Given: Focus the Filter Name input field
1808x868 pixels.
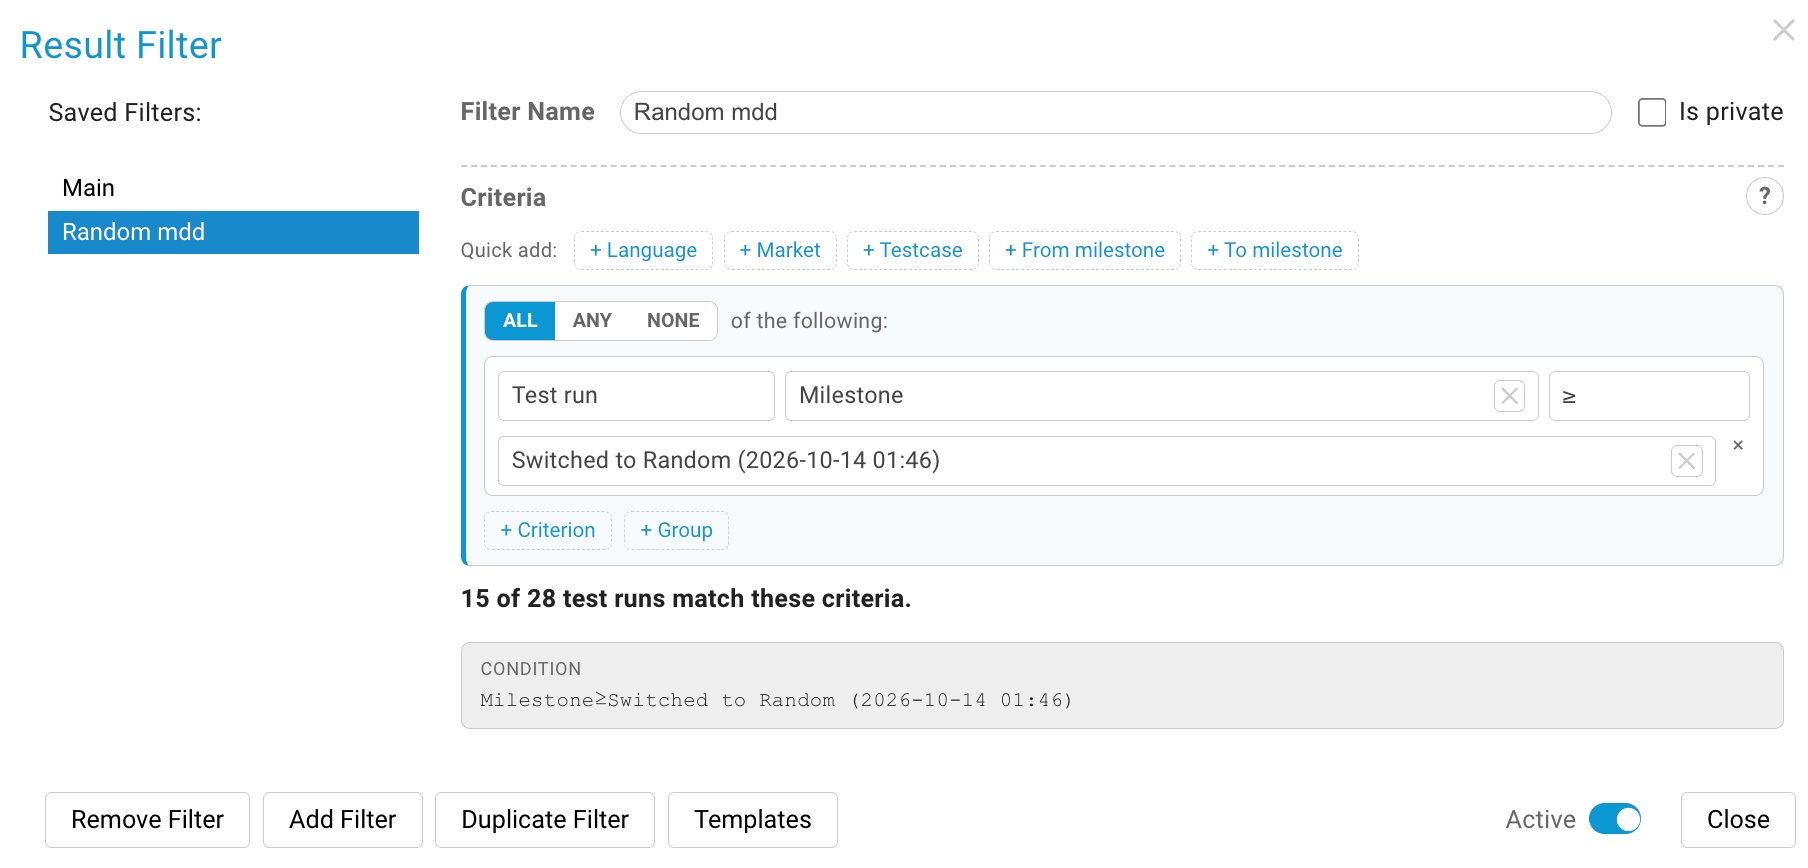Looking at the screenshot, I should tap(1115, 112).
